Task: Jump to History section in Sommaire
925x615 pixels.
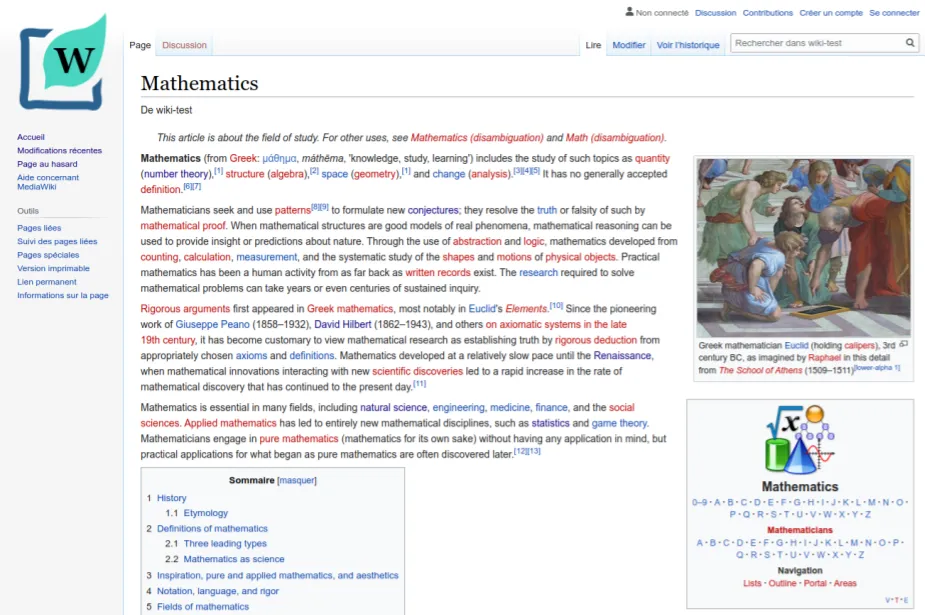Action: [x=171, y=498]
